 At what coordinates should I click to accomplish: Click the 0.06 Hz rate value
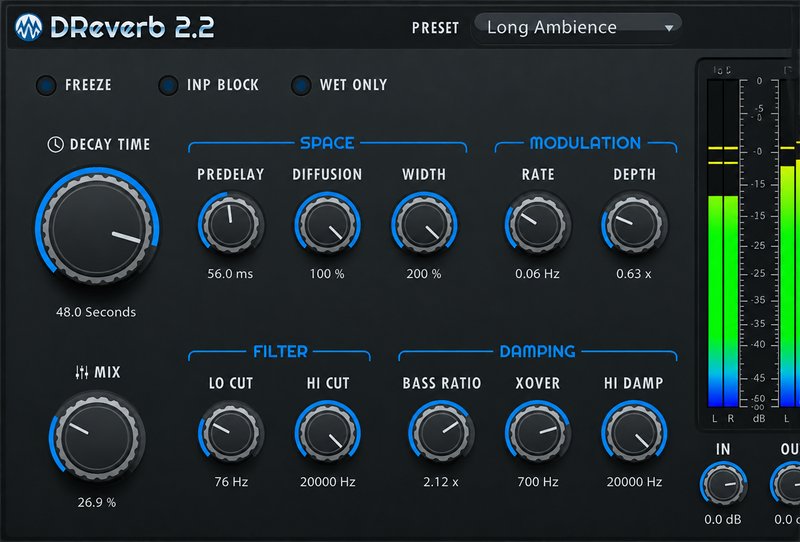(x=537, y=274)
